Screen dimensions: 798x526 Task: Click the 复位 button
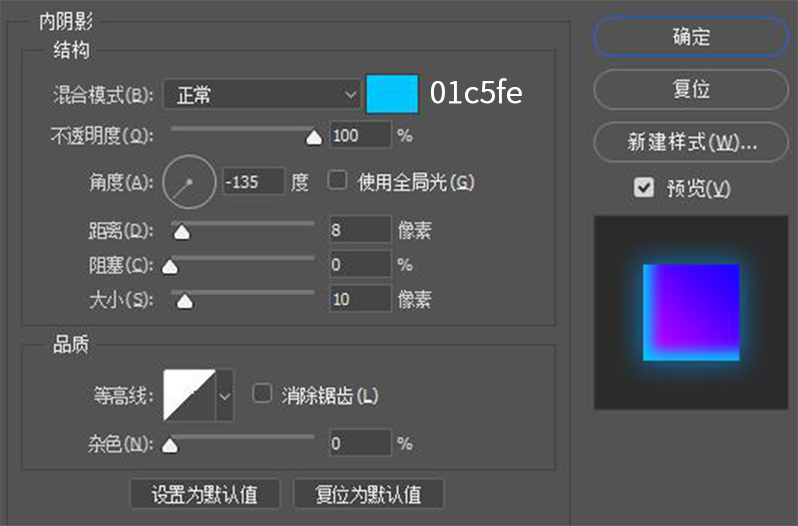tap(691, 90)
